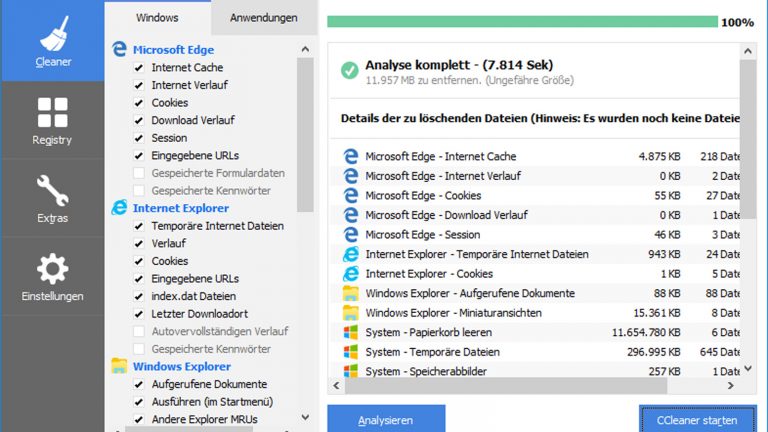Screen dimensions: 768x432
Task: Click Windows icon beside Papierkorb leeren result
Action: tap(351, 333)
